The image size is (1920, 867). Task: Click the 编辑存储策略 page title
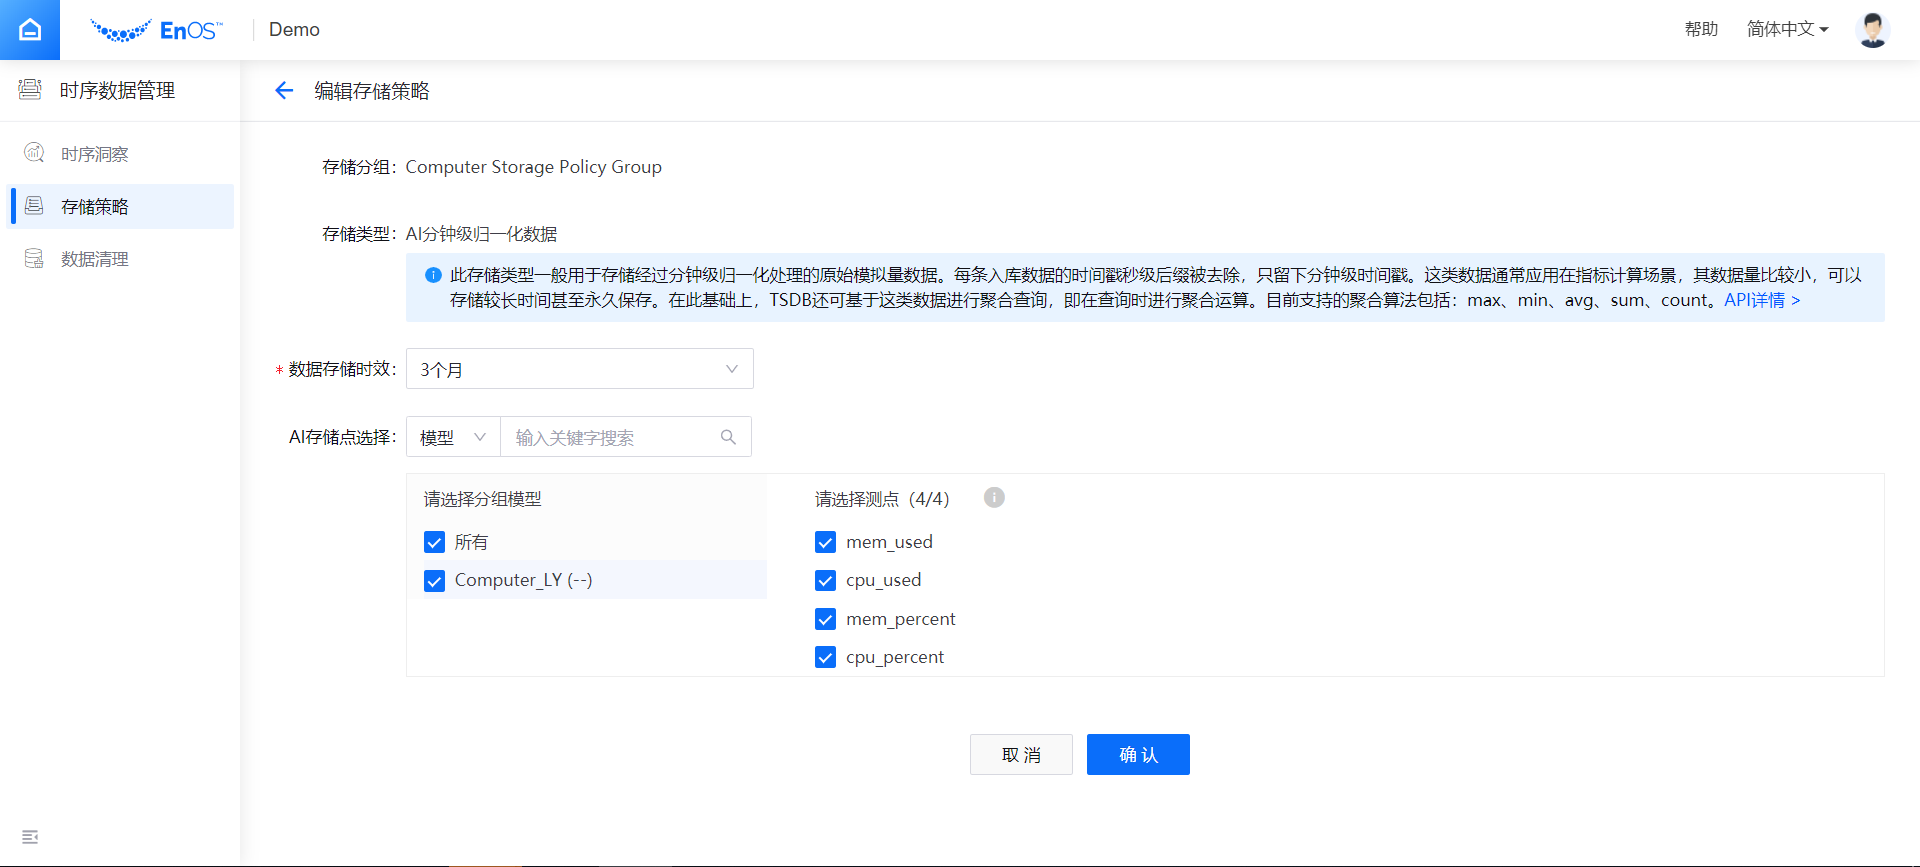click(x=372, y=91)
